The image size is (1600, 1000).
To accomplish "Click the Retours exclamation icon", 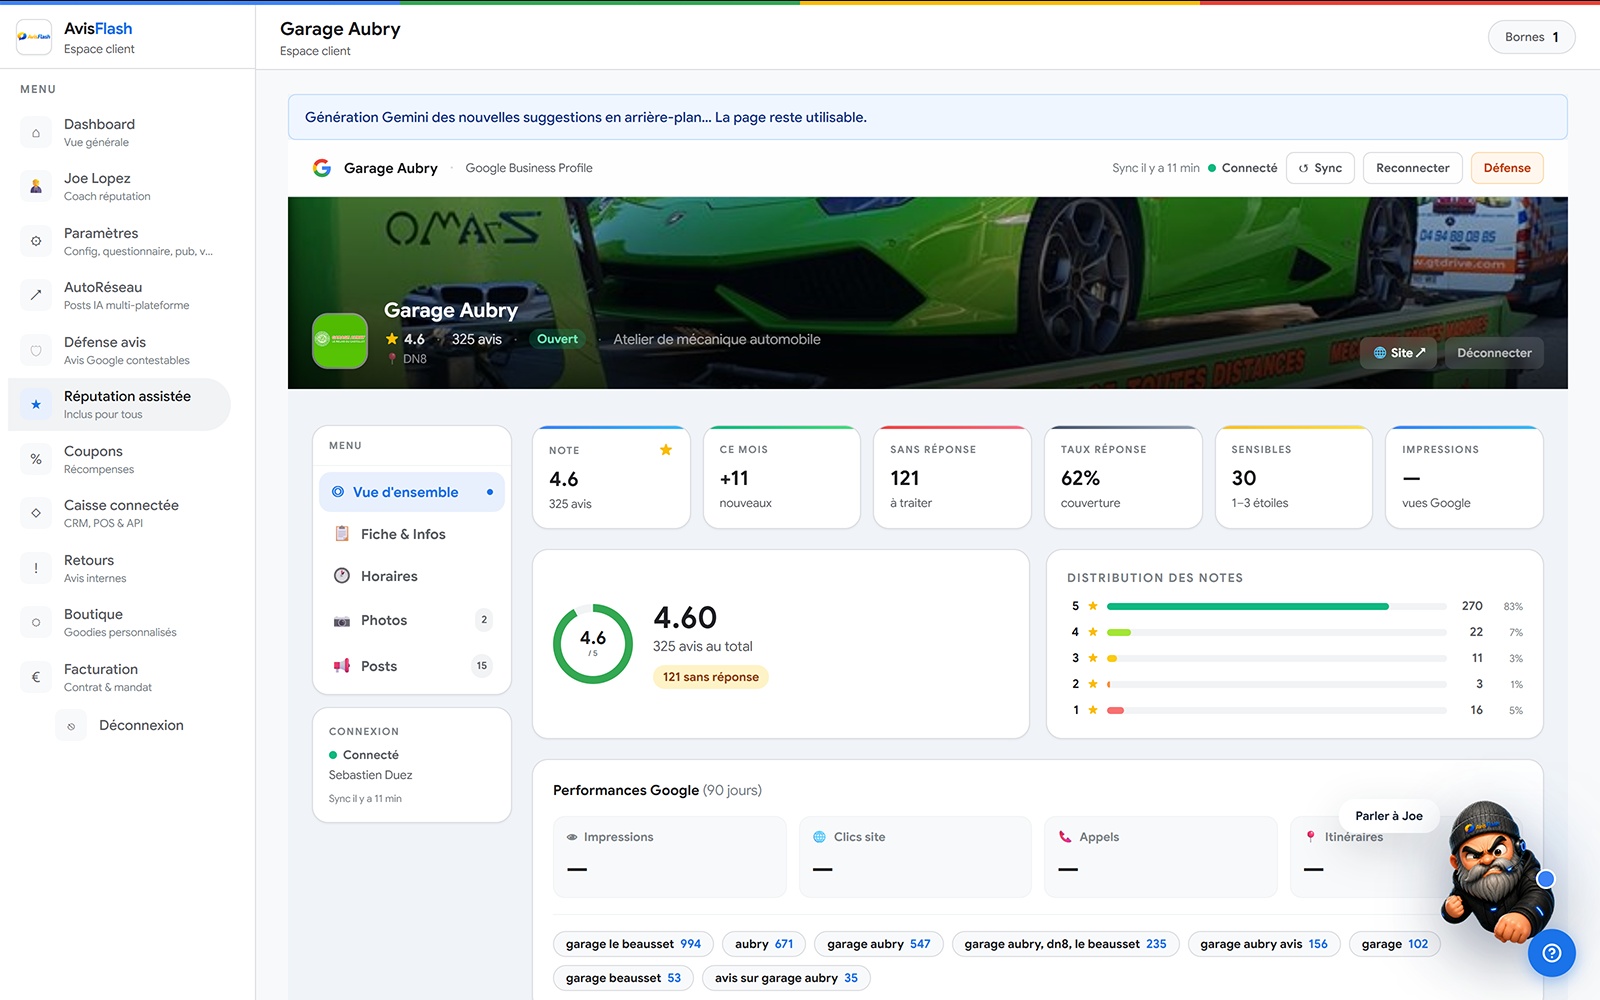I will tap(36, 568).
